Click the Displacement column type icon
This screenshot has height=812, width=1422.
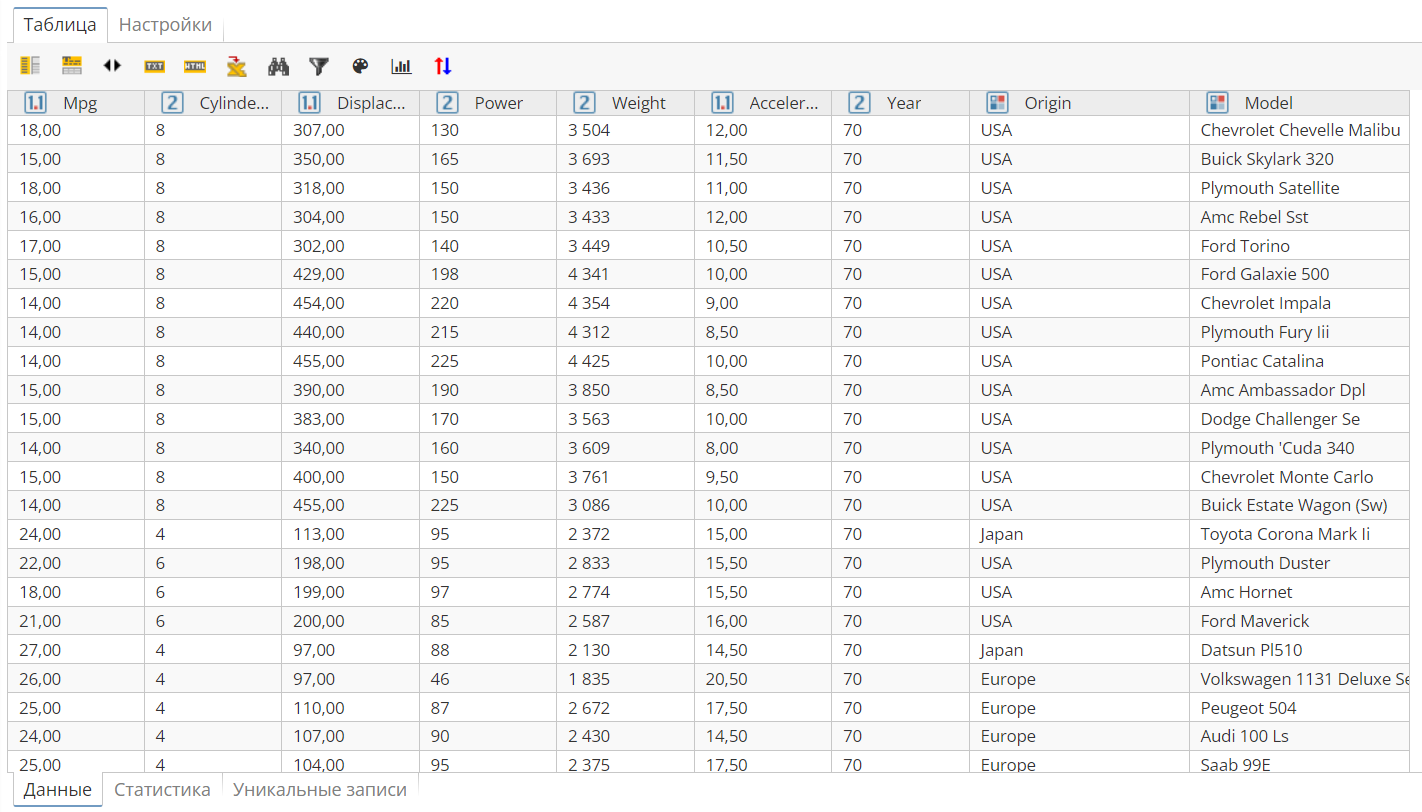[309, 102]
